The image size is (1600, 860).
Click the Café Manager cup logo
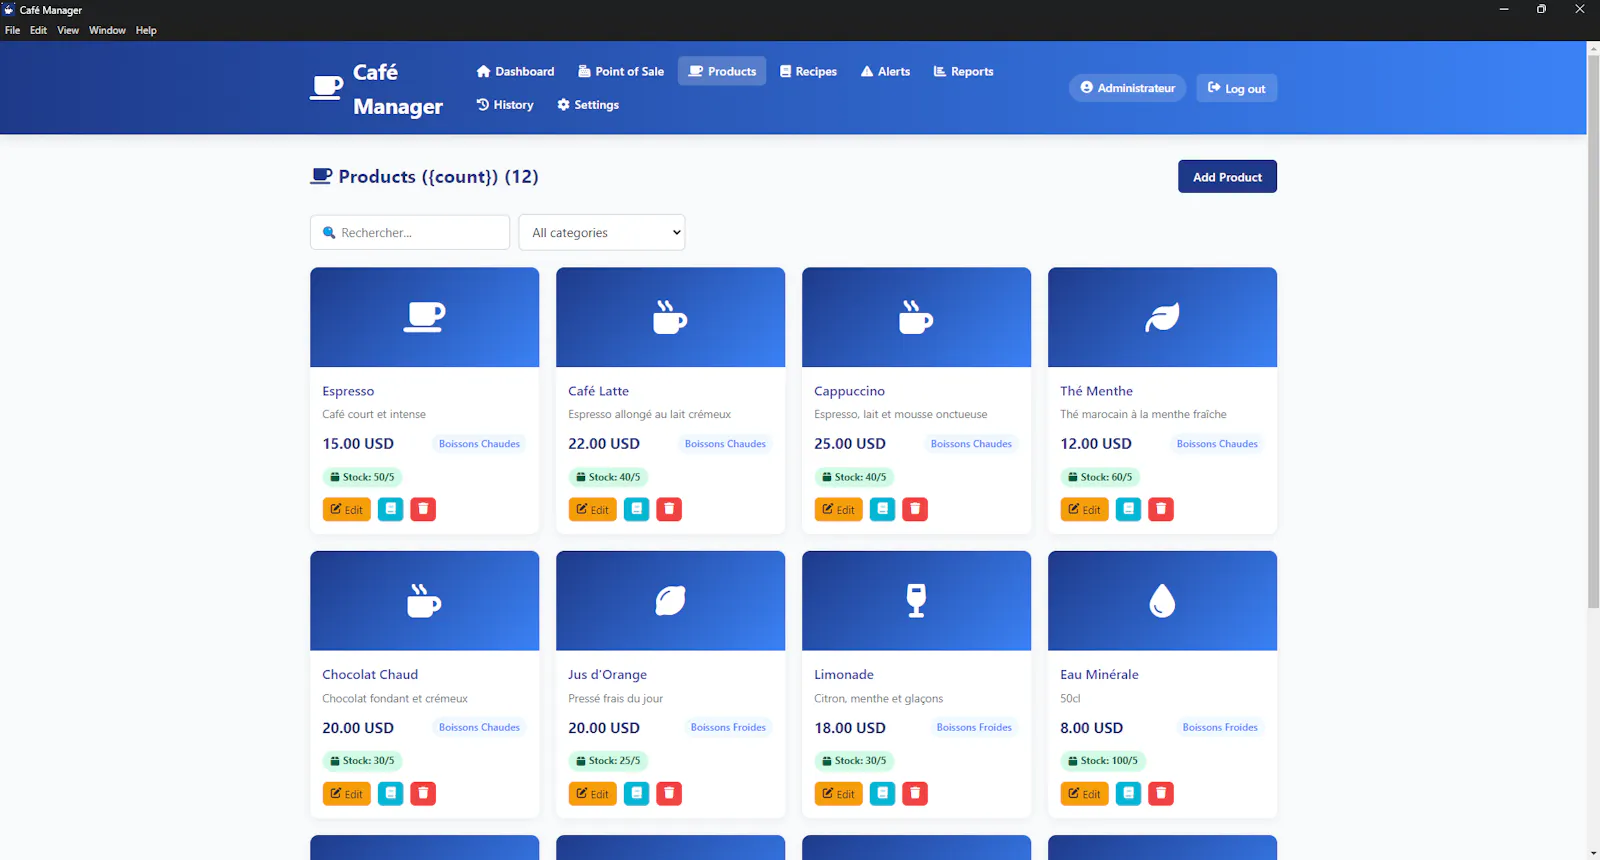click(x=326, y=88)
